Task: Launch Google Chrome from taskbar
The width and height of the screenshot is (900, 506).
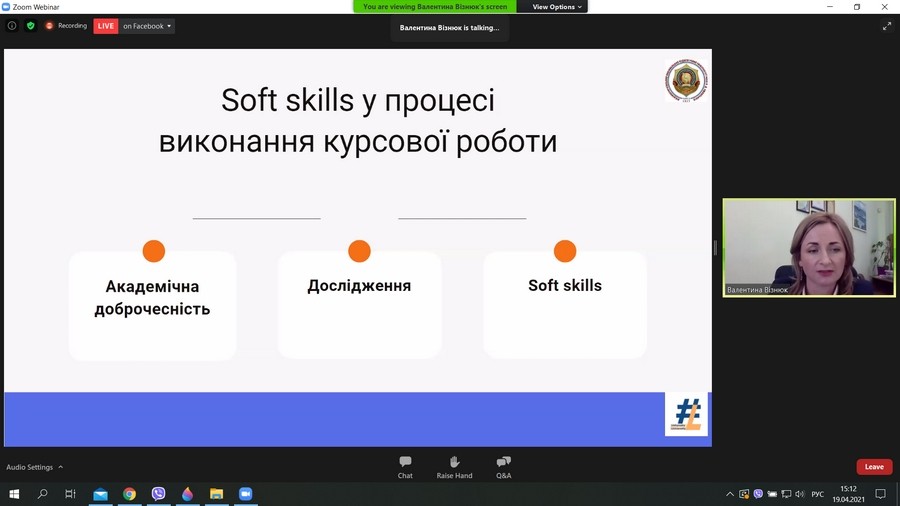Action: pos(129,494)
